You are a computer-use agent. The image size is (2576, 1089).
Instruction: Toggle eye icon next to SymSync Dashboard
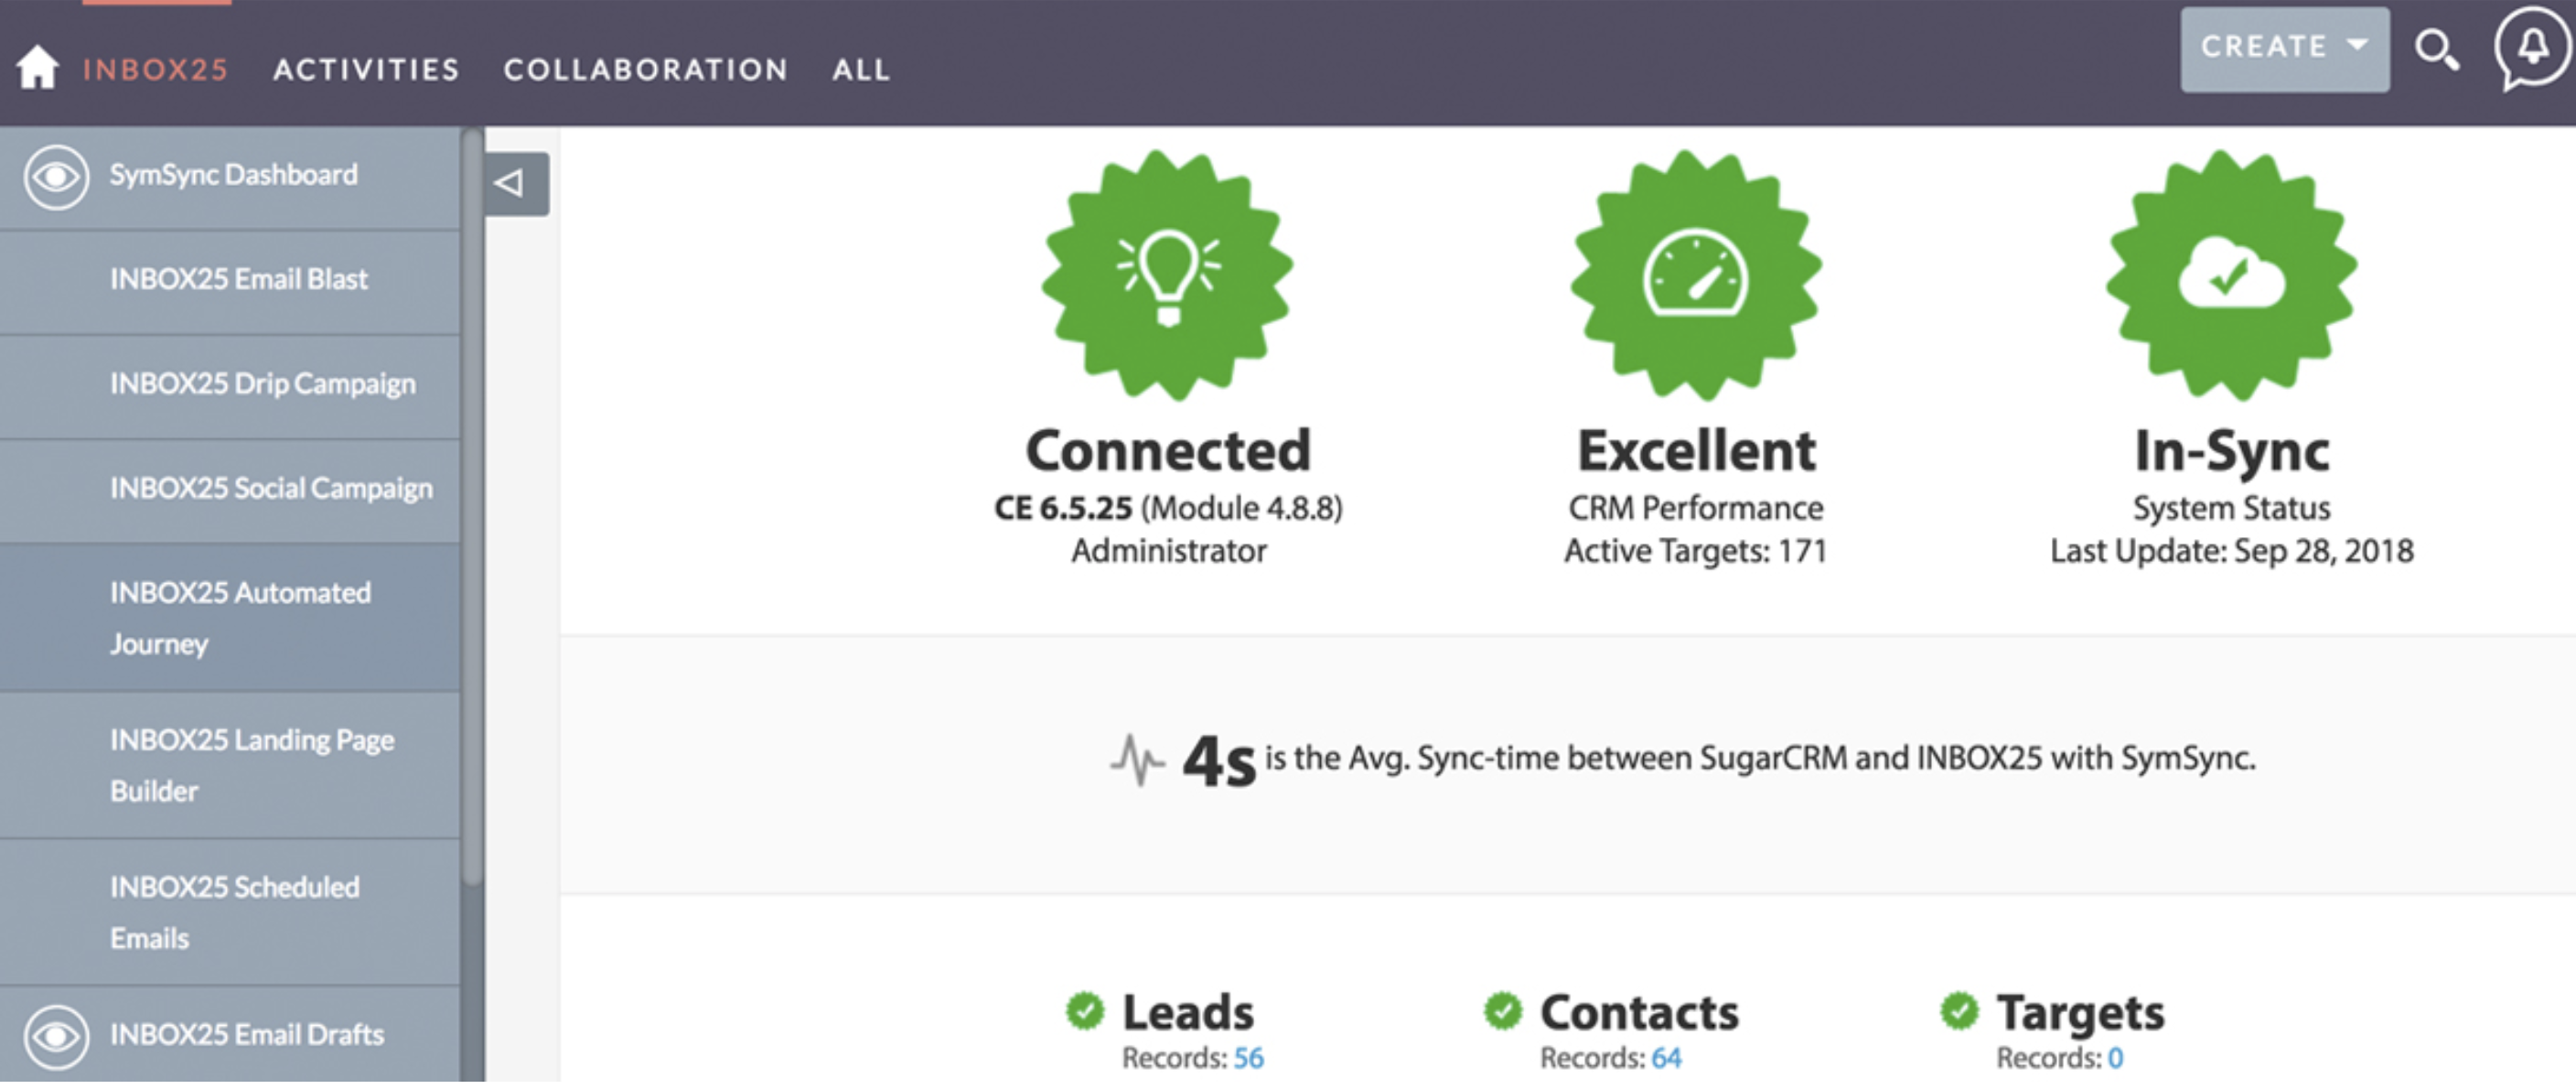[56, 177]
